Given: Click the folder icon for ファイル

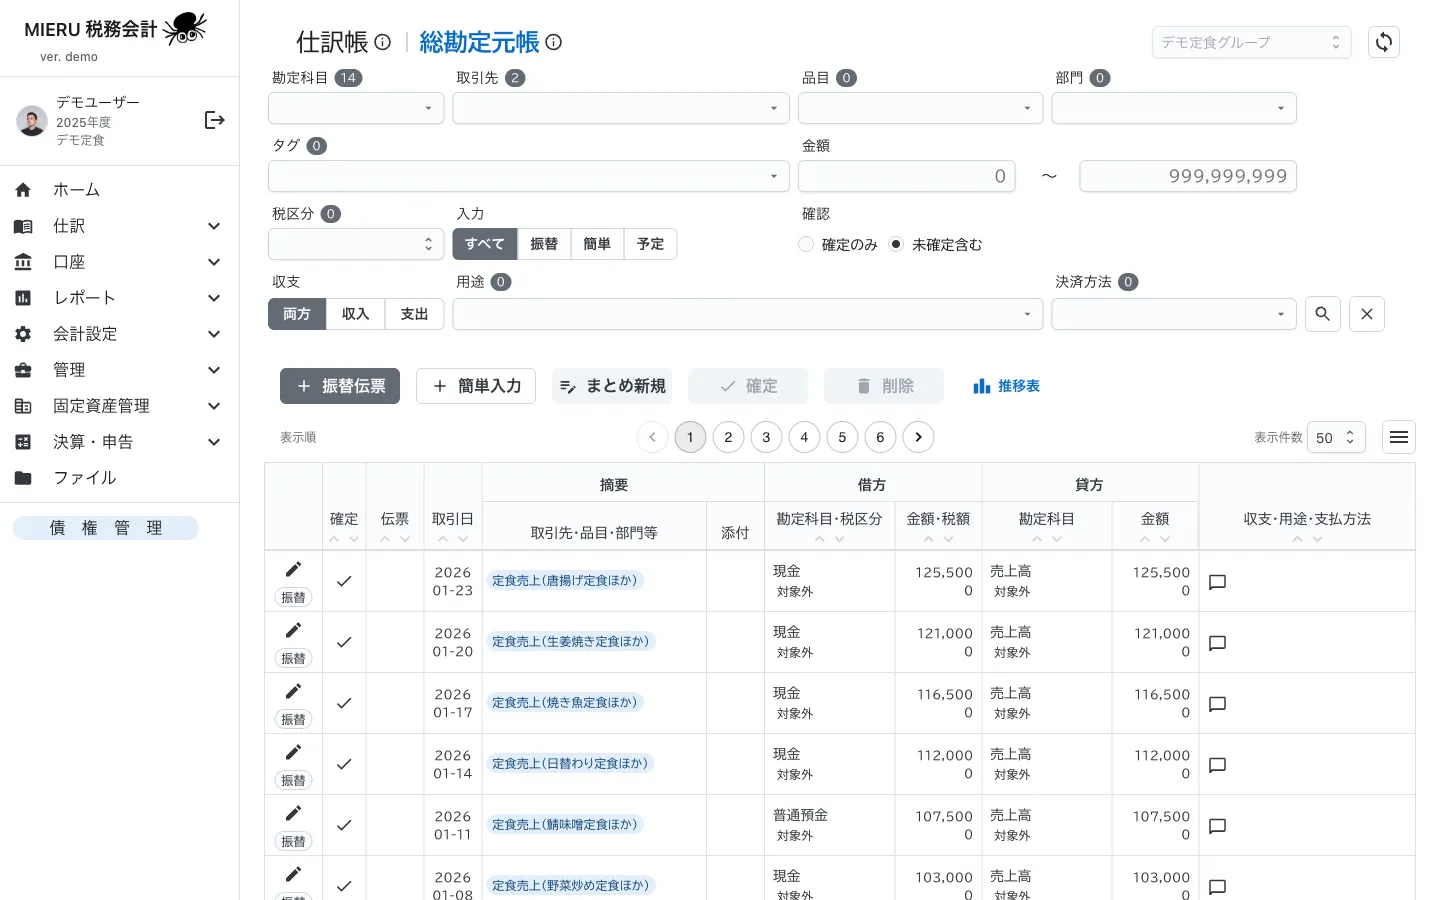Looking at the screenshot, I should pyautogui.click(x=23, y=478).
